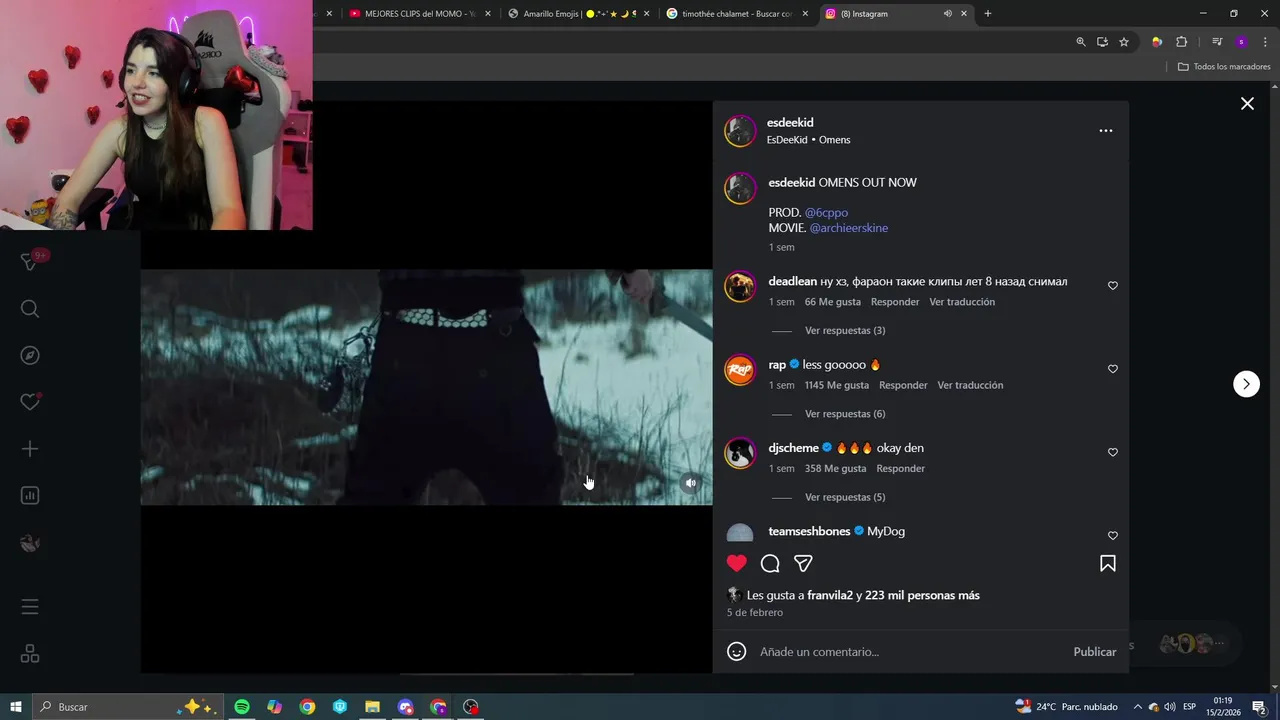View '358 Me gusta' on djscheme's comment
1280x720 pixels.
click(835, 469)
